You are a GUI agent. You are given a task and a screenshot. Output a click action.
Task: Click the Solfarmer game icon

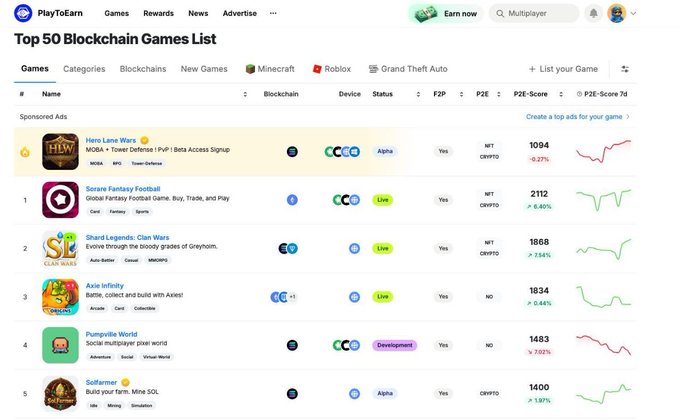point(60,394)
